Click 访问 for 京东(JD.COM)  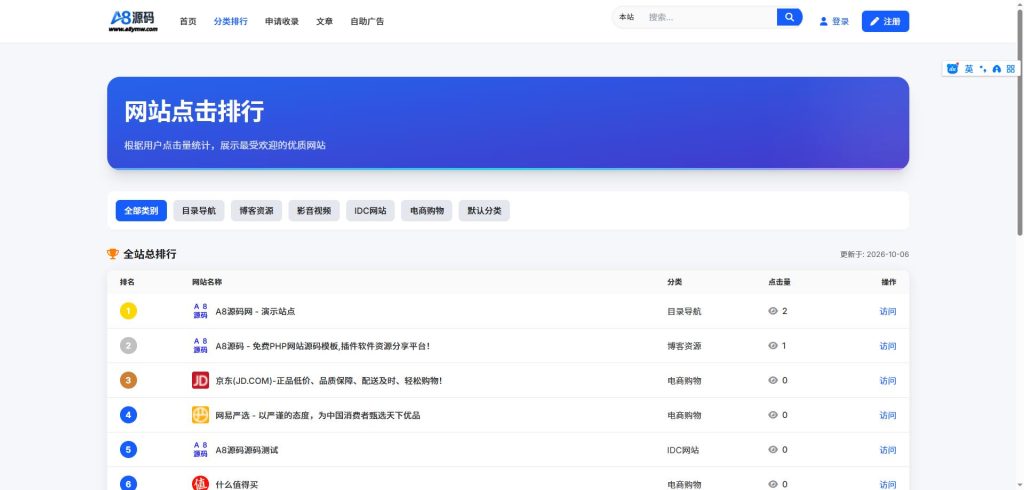[x=888, y=380]
